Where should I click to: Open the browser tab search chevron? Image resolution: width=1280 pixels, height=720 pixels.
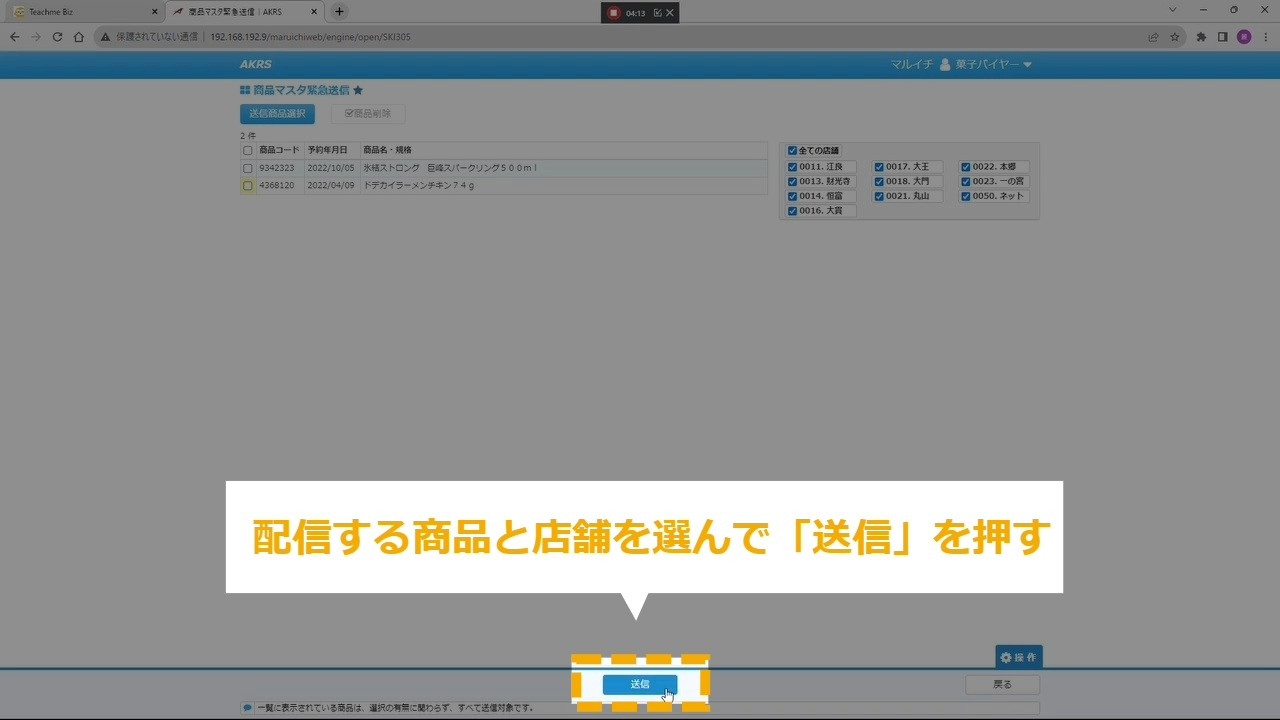1172,10
